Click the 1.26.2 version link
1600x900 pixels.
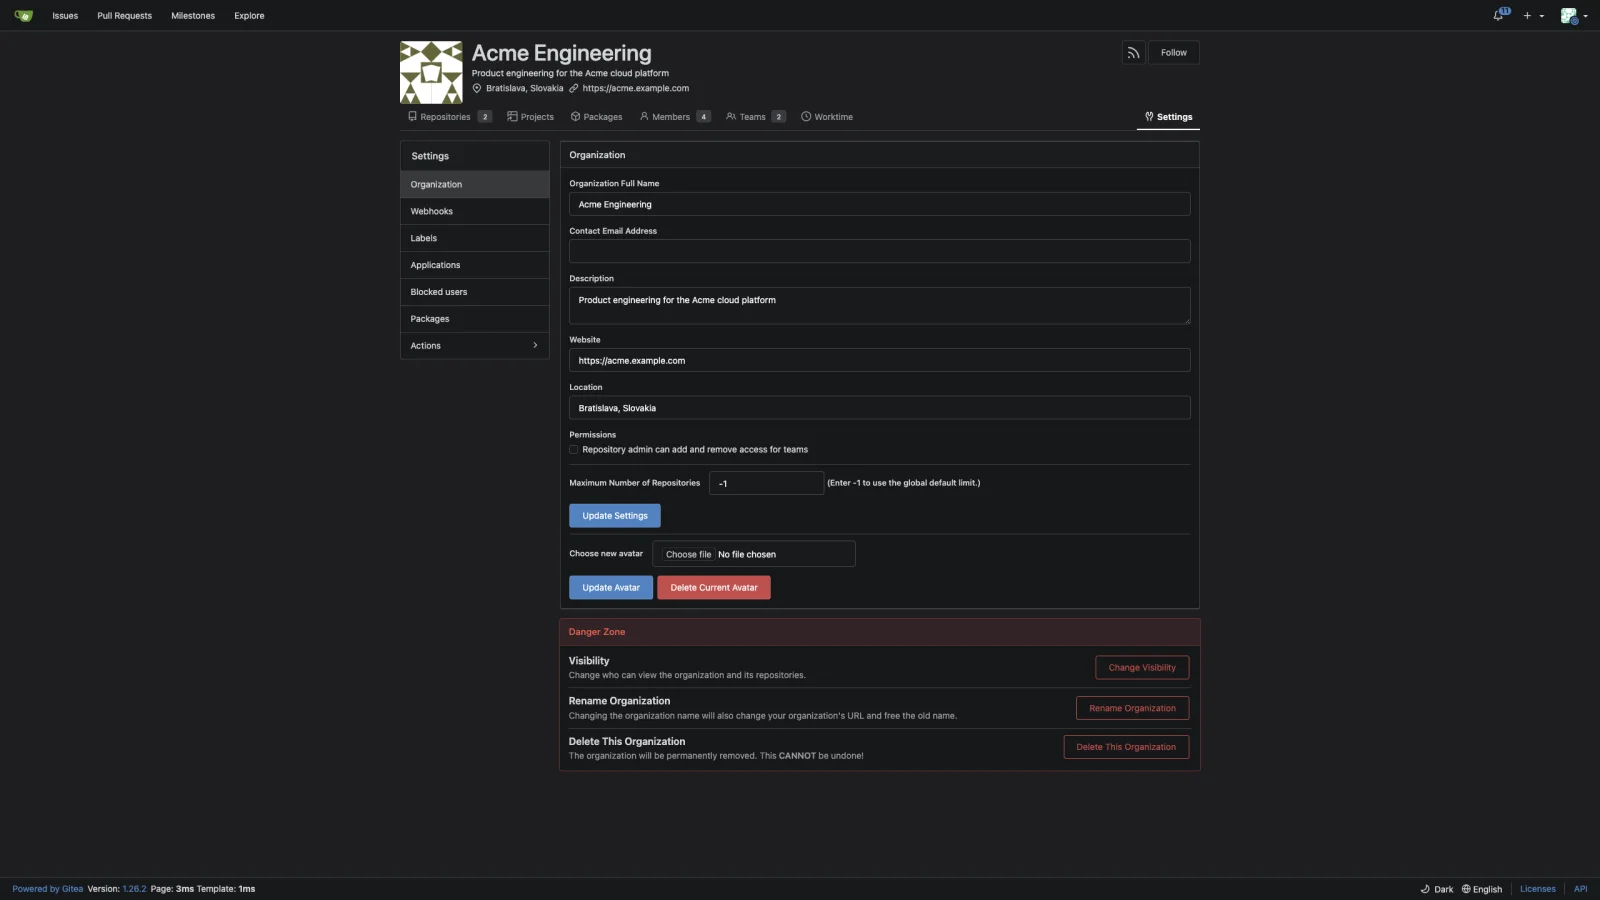coord(134,889)
